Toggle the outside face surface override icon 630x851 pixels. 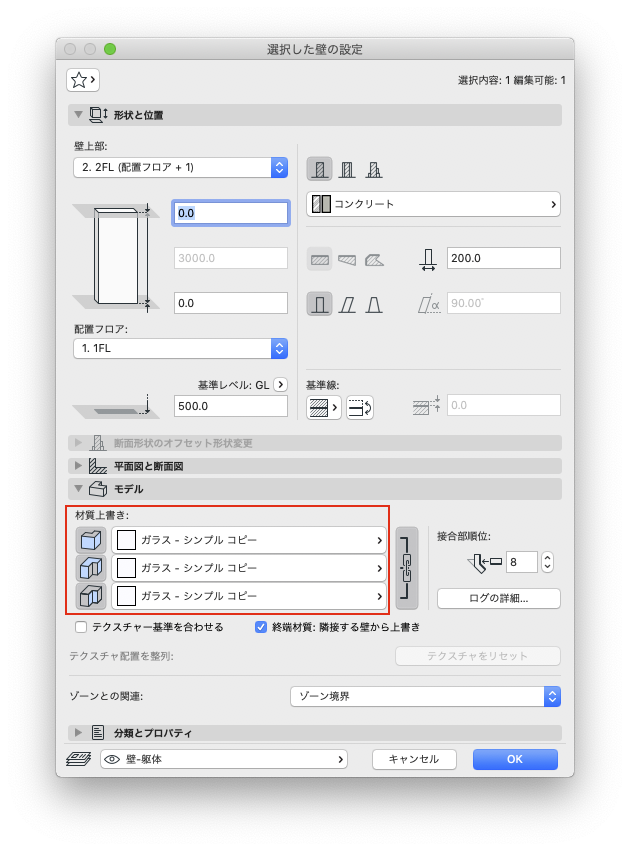click(91, 540)
